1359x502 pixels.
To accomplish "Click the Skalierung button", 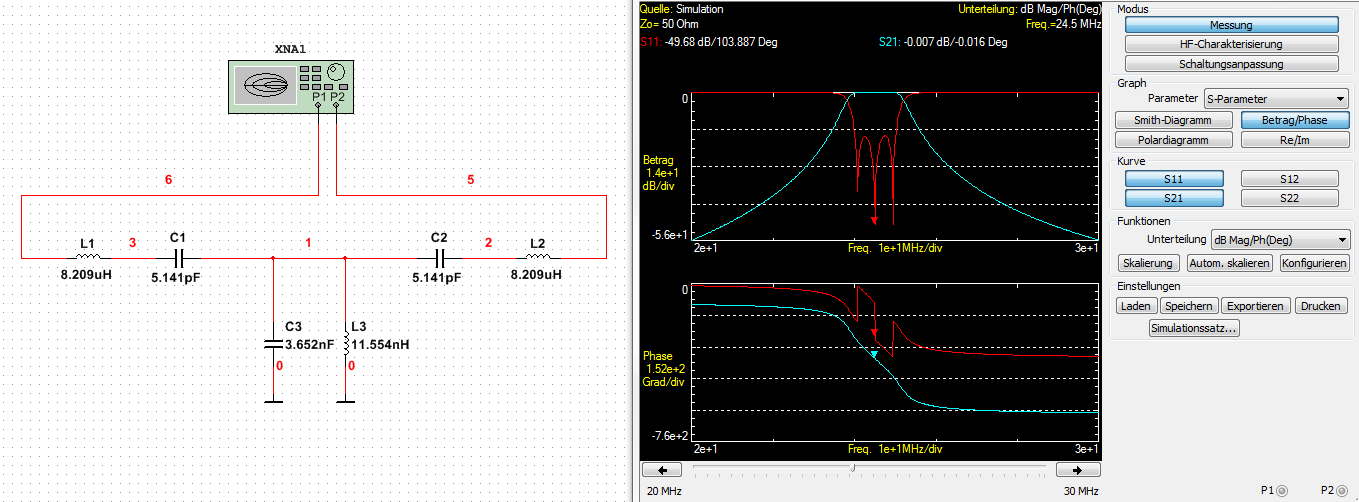I will [1148, 263].
